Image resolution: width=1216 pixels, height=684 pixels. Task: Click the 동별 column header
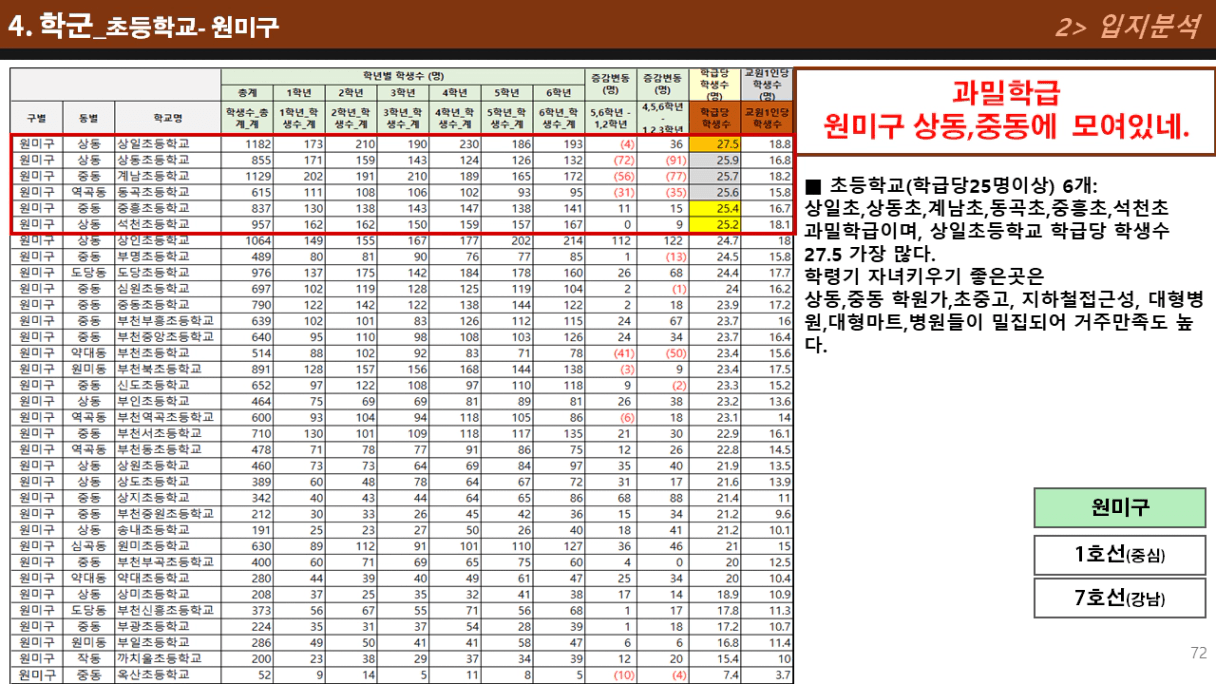click(x=88, y=118)
